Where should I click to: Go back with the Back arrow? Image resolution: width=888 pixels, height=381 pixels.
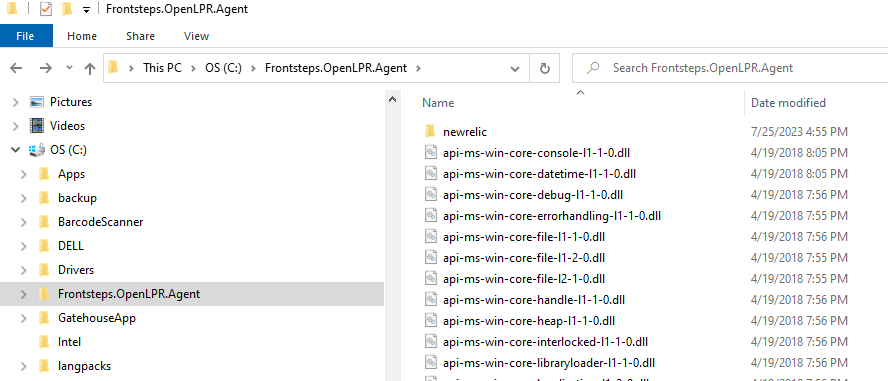click(x=16, y=68)
